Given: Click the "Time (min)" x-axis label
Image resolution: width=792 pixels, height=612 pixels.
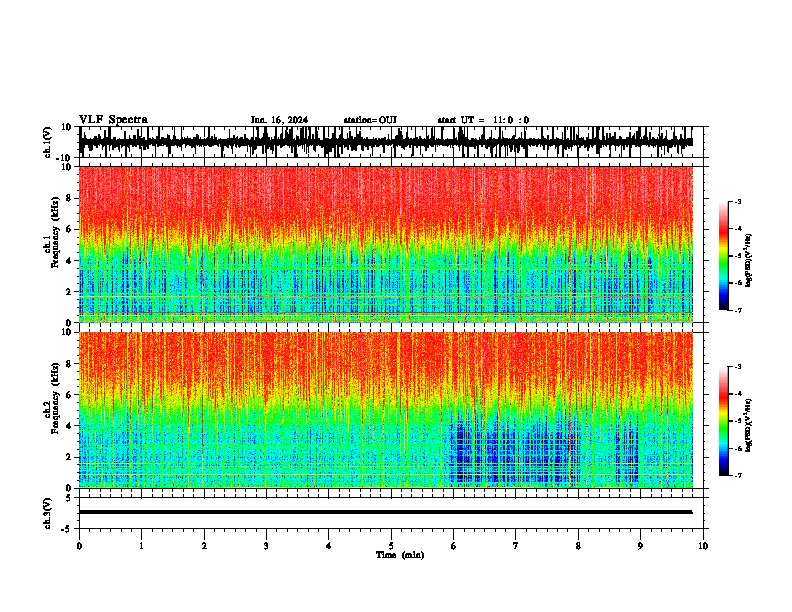Looking at the screenshot, I should point(400,555).
